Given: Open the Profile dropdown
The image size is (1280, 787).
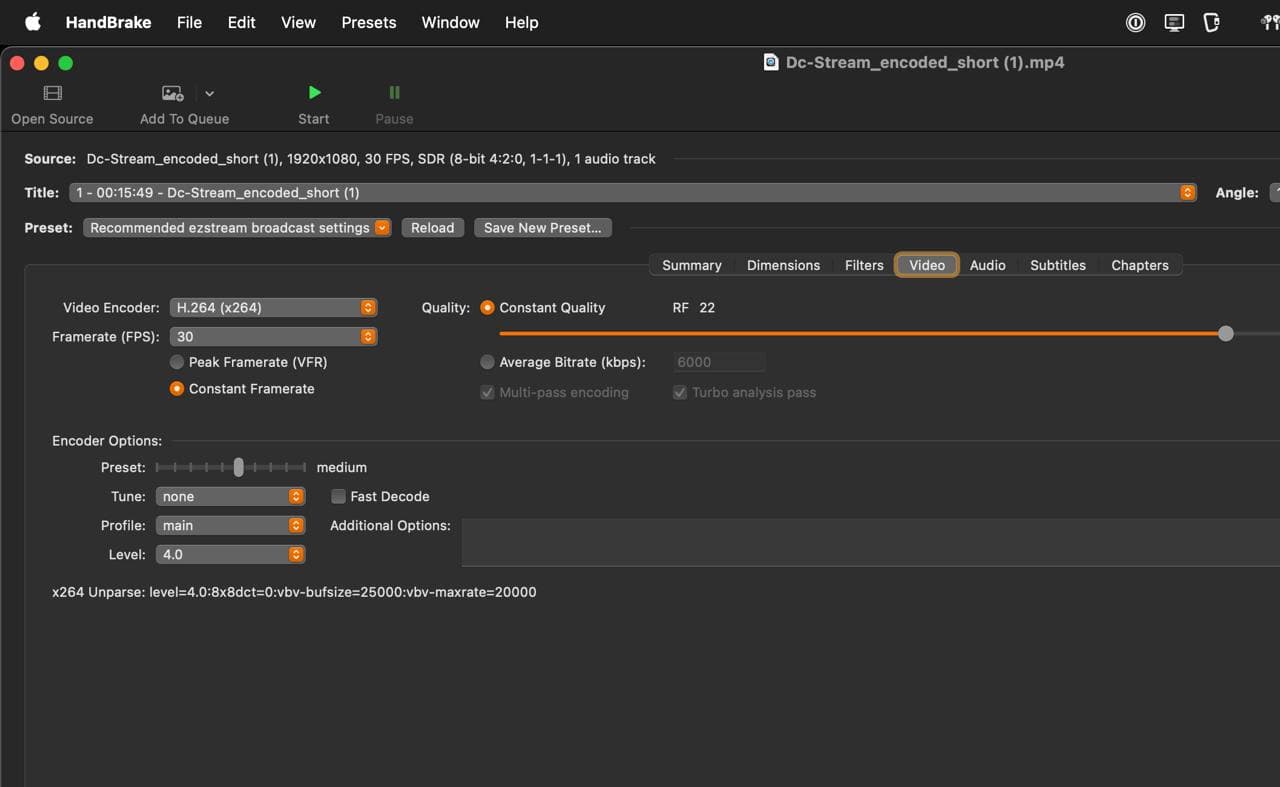Looking at the screenshot, I should [230, 525].
